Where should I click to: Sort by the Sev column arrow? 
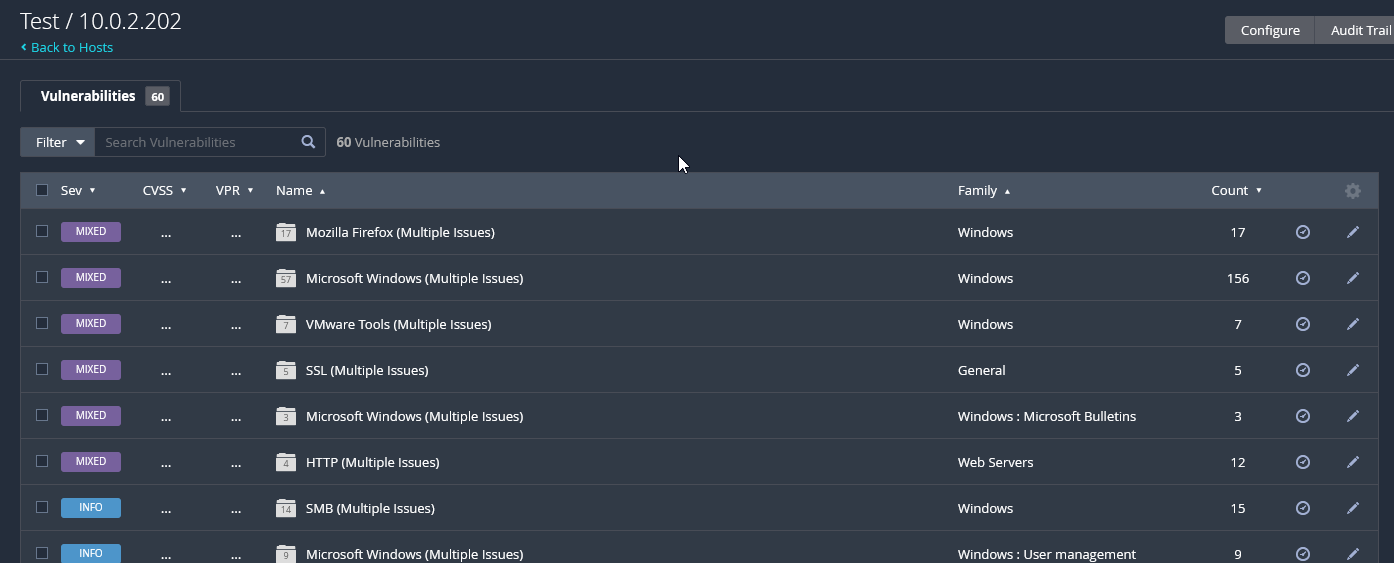pos(92,190)
